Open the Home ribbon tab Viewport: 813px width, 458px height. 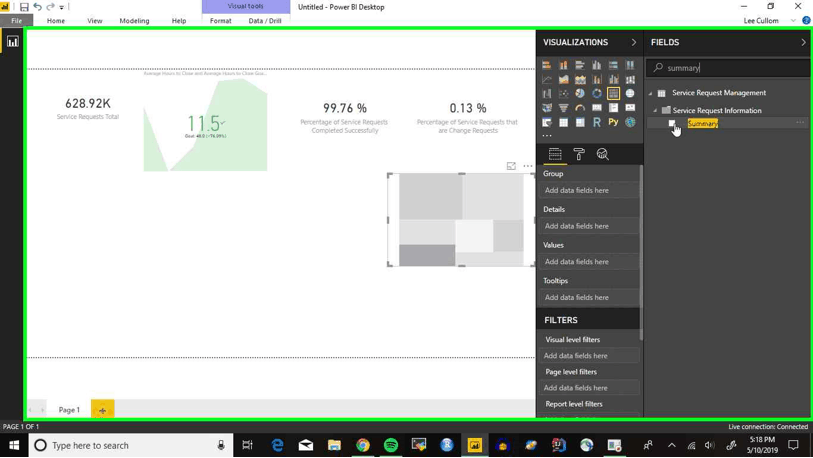[x=56, y=21]
